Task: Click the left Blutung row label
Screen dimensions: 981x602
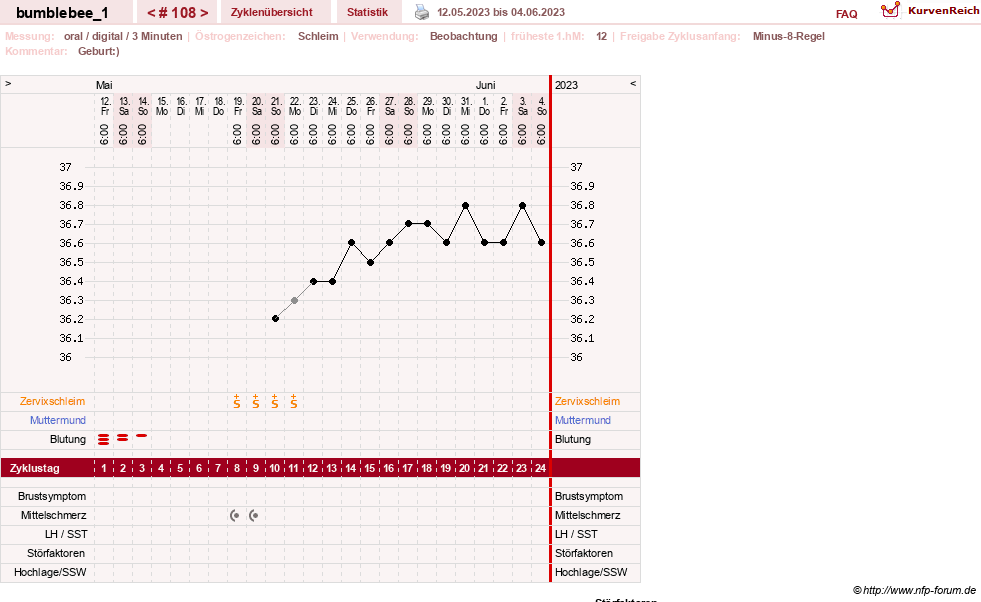Action: 68,439
